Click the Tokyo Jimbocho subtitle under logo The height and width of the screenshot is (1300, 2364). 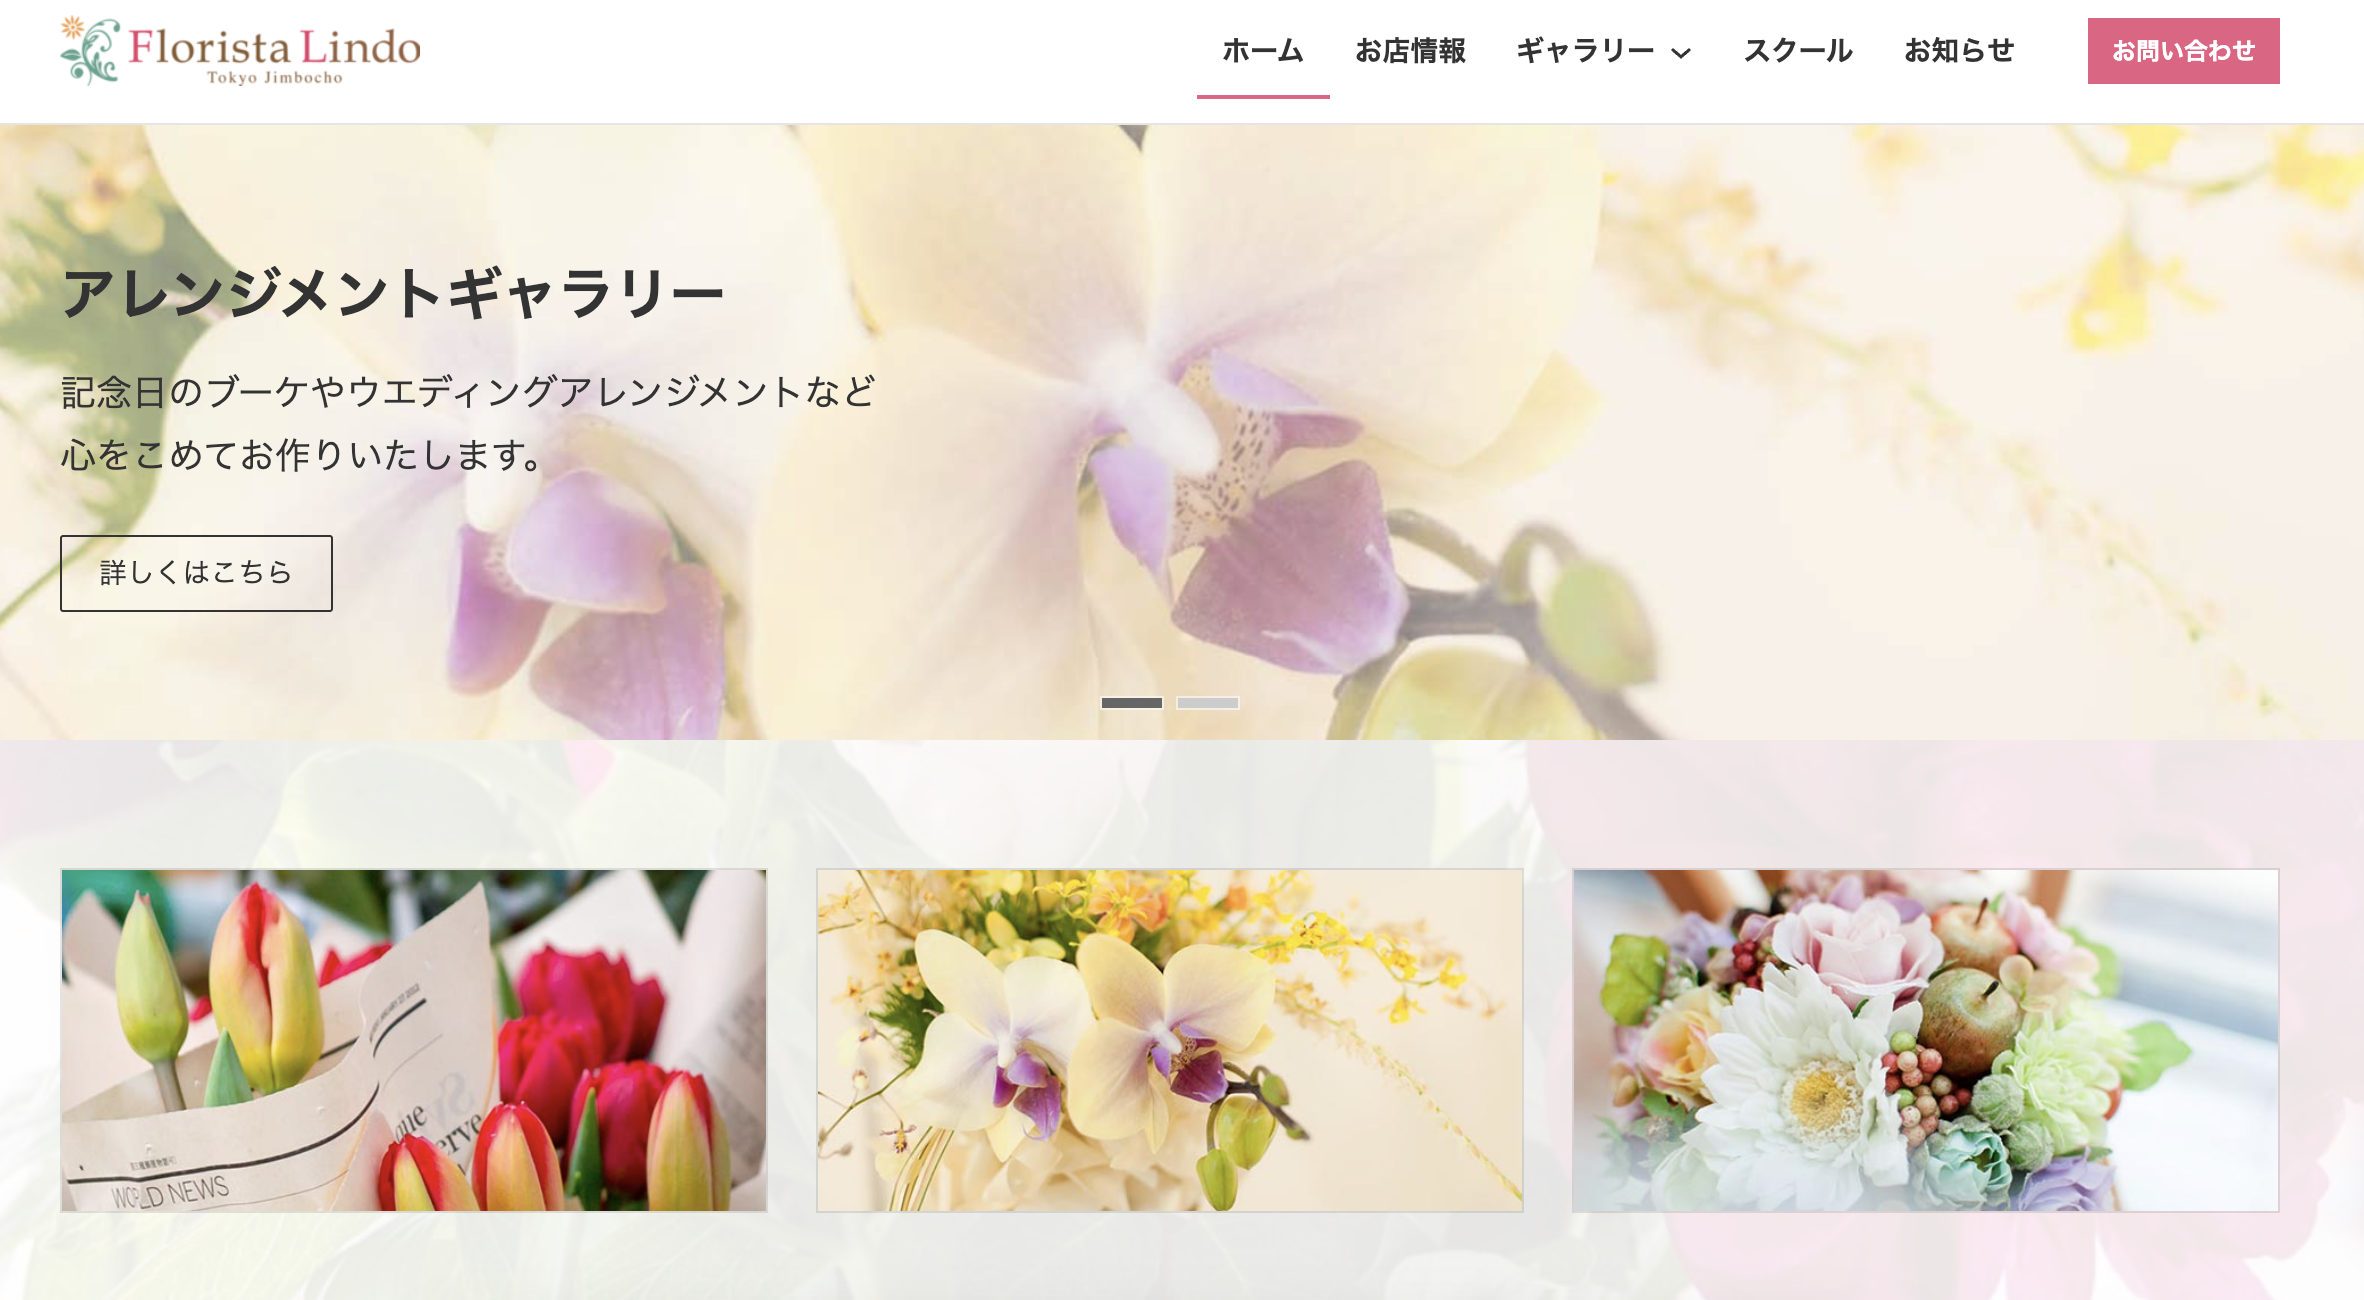(x=274, y=78)
